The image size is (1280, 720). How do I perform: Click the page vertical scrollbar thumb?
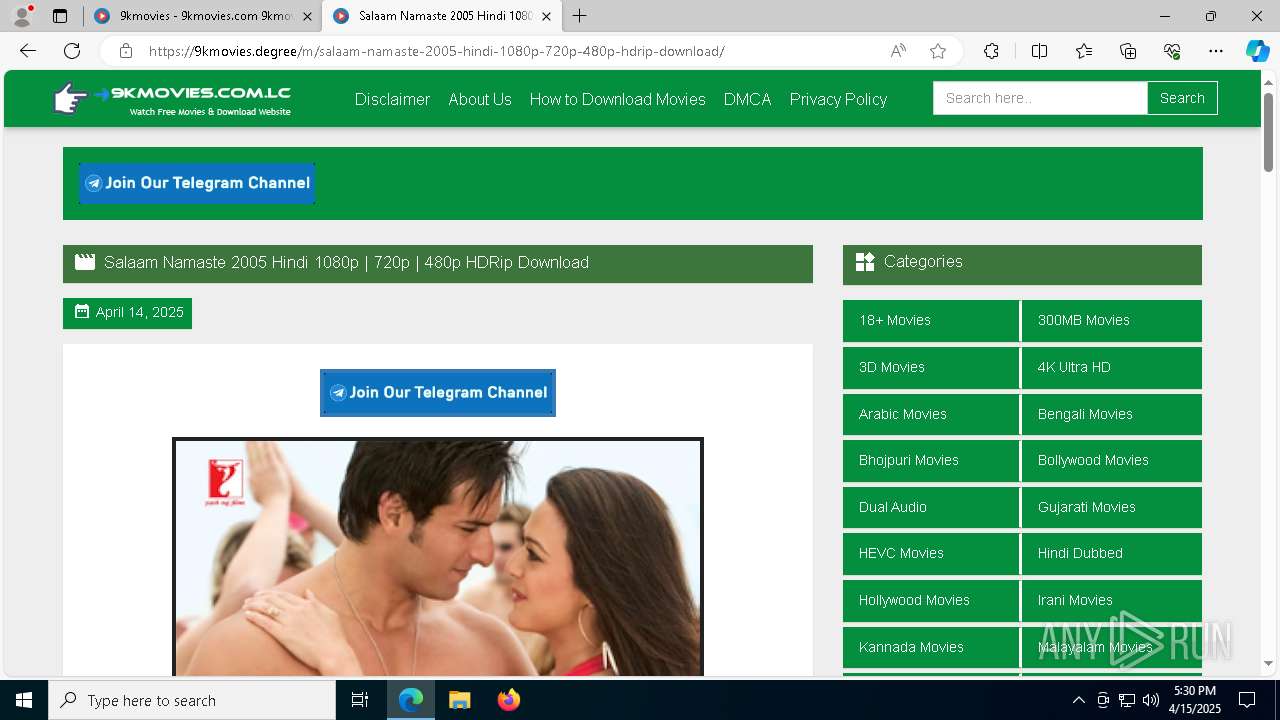(x=1269, y=131)
